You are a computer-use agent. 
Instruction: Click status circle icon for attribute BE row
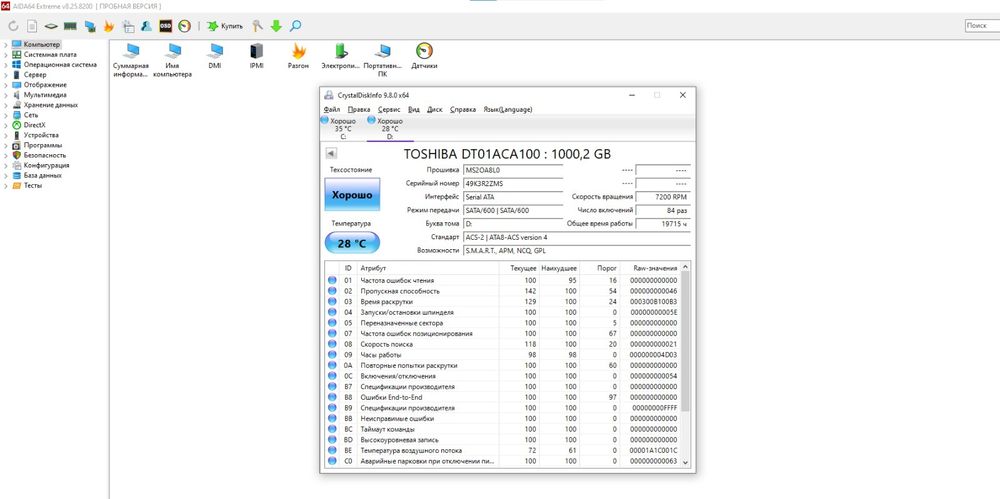[332, 451]
